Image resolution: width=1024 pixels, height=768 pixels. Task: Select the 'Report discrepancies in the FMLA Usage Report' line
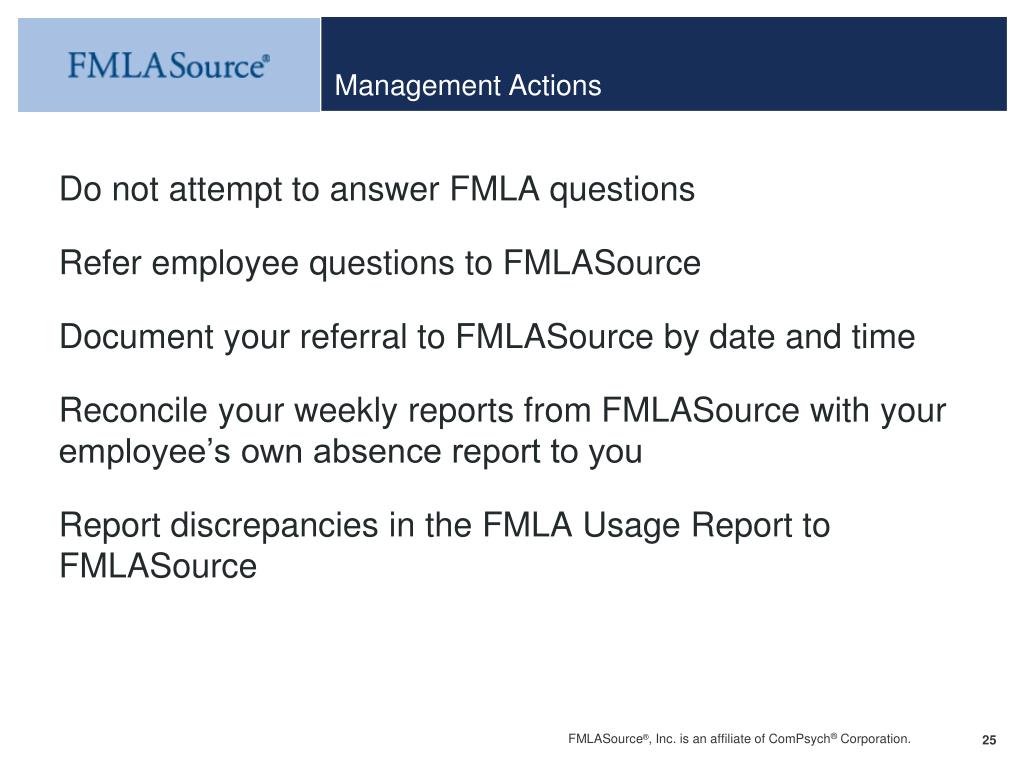click(445, 526)
